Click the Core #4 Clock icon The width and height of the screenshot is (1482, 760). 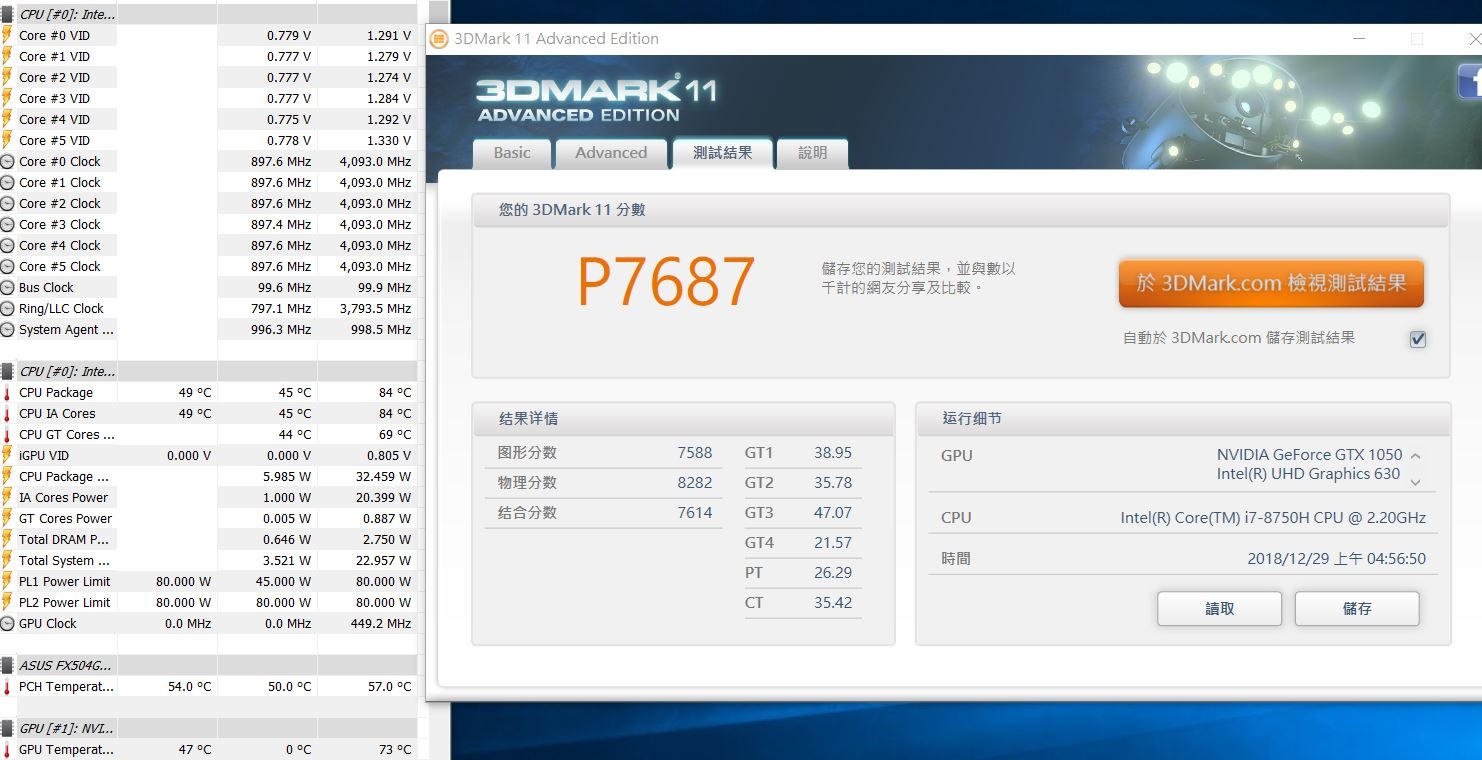(8, 245)
